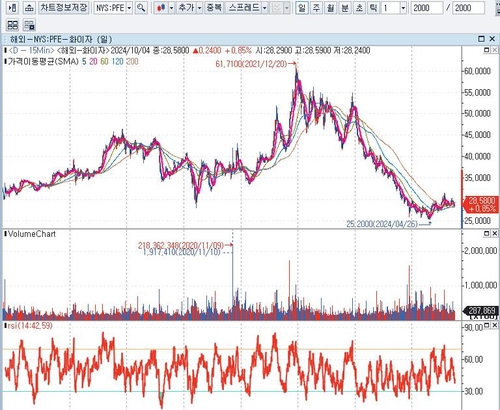
Task: Select the candlestick chart type icon
Action: [162, 8]
